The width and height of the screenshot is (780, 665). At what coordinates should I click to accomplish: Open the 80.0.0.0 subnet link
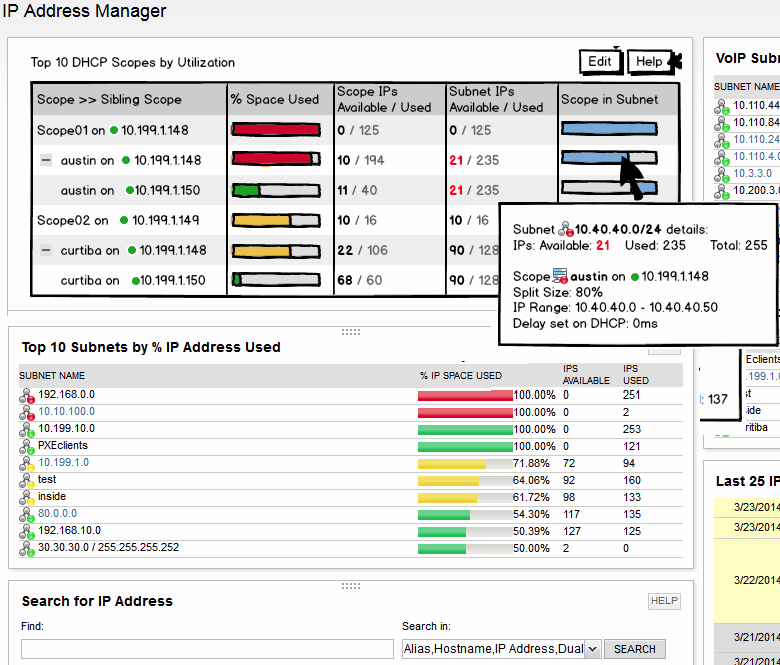click(58, 513)
